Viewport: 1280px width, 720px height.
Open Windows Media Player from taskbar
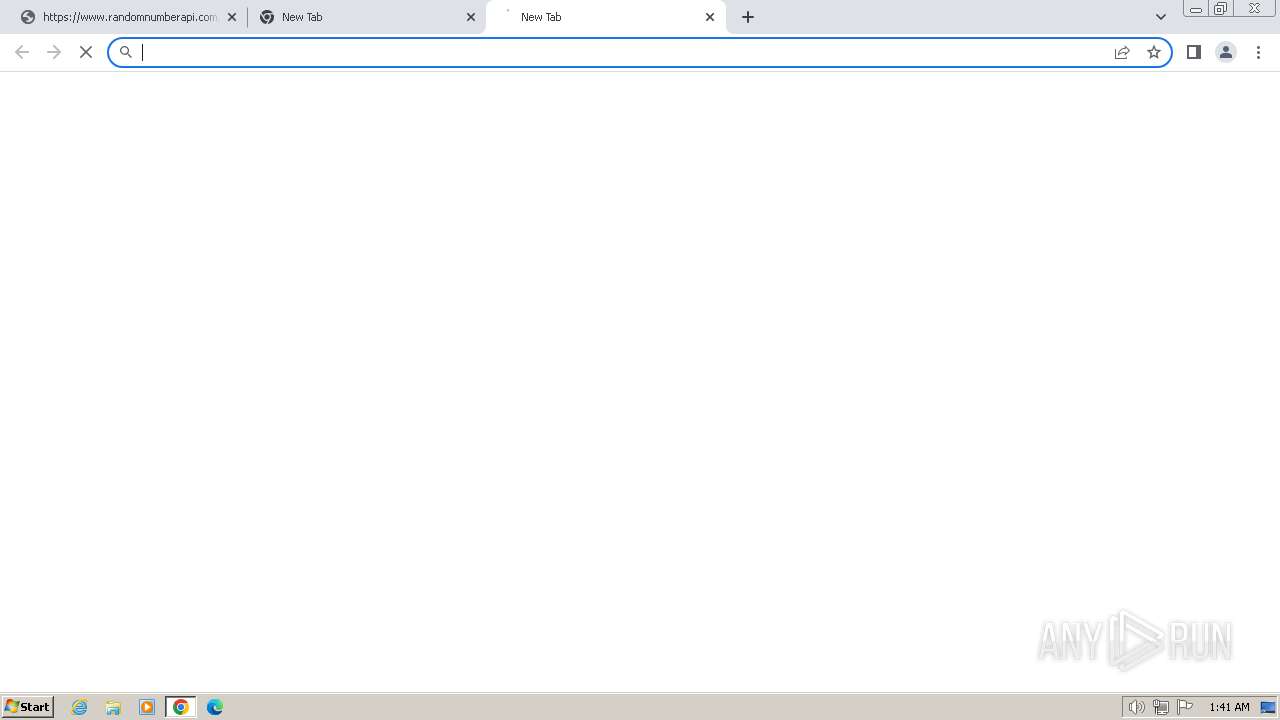147,707
